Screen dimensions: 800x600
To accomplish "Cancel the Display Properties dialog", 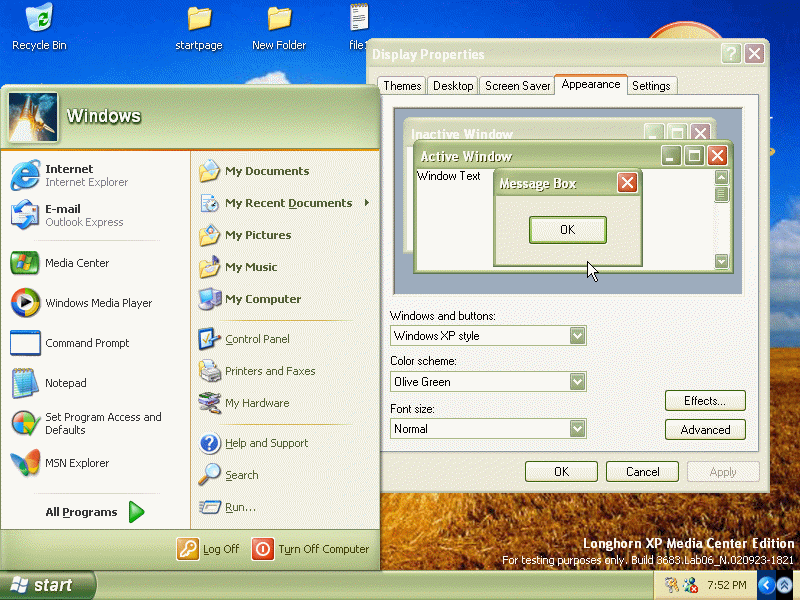I will tap(642, 471).
